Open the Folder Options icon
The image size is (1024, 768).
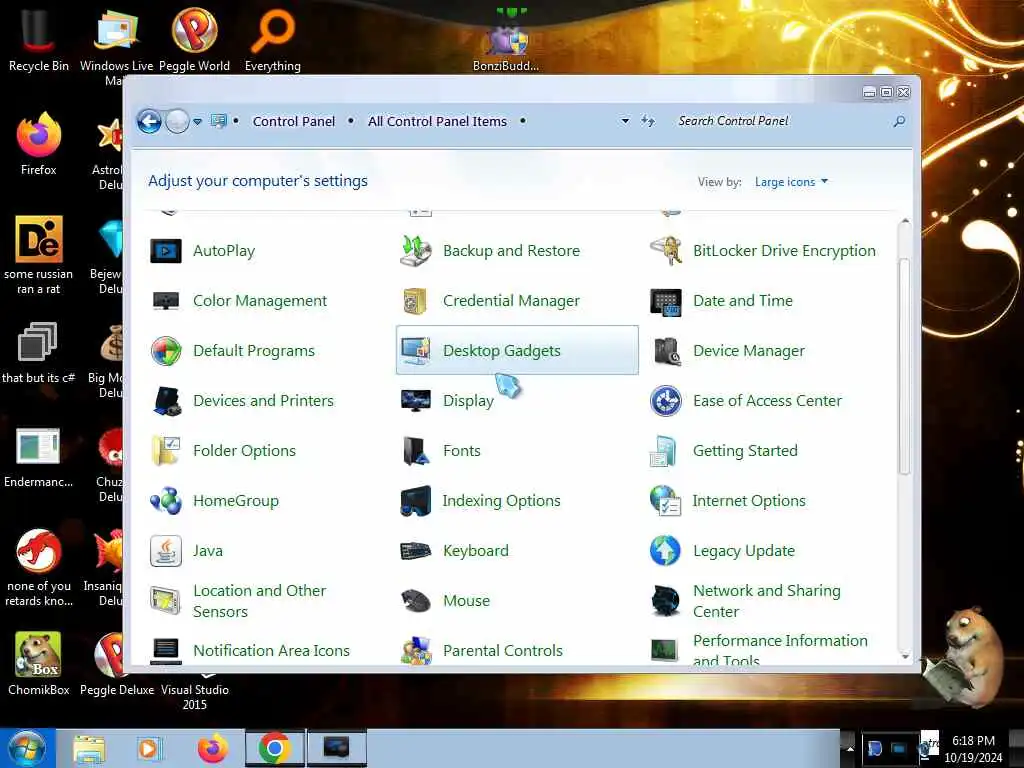tap(166, 451)
